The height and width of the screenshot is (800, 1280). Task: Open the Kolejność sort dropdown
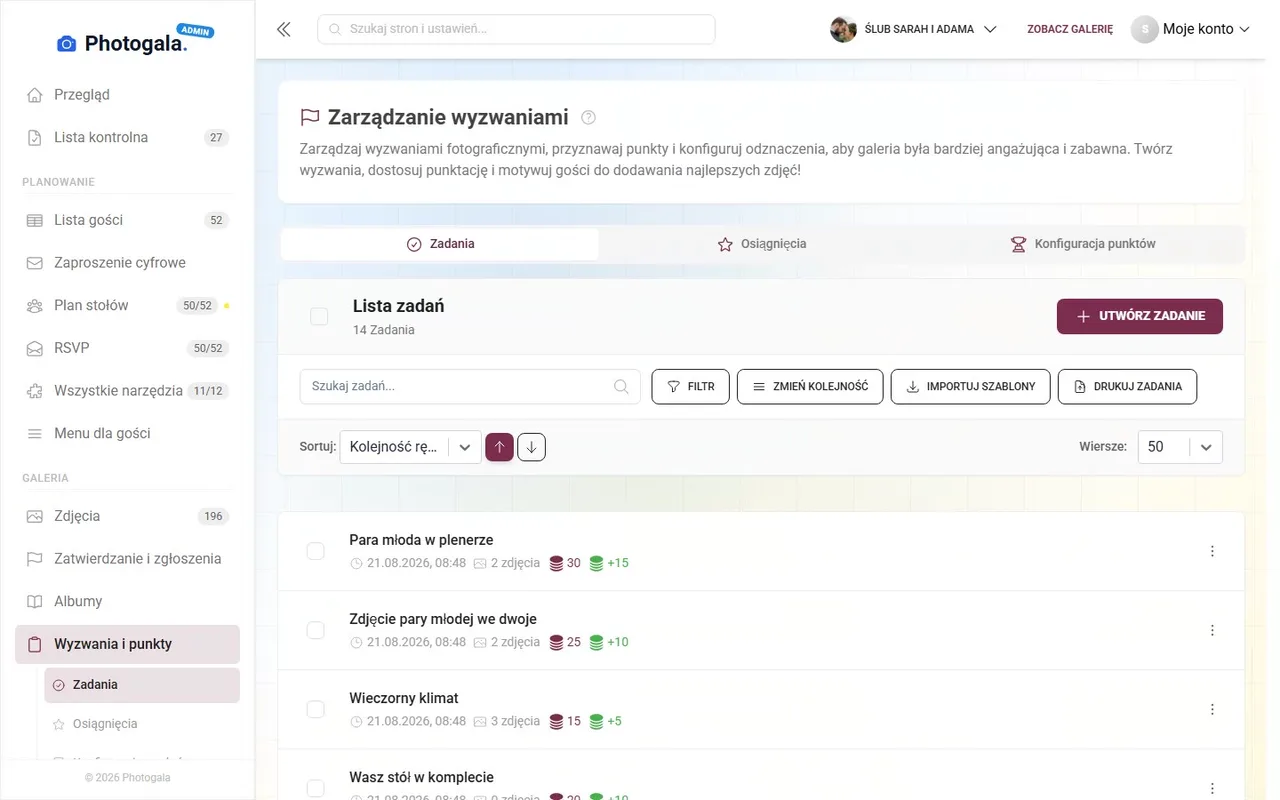coord(410,447)
